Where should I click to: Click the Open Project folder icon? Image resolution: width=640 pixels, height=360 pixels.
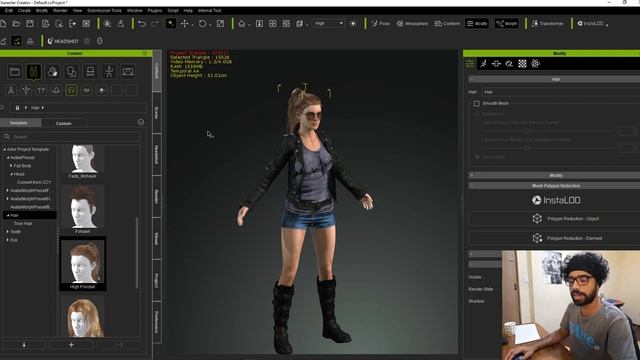coord(16,24)
